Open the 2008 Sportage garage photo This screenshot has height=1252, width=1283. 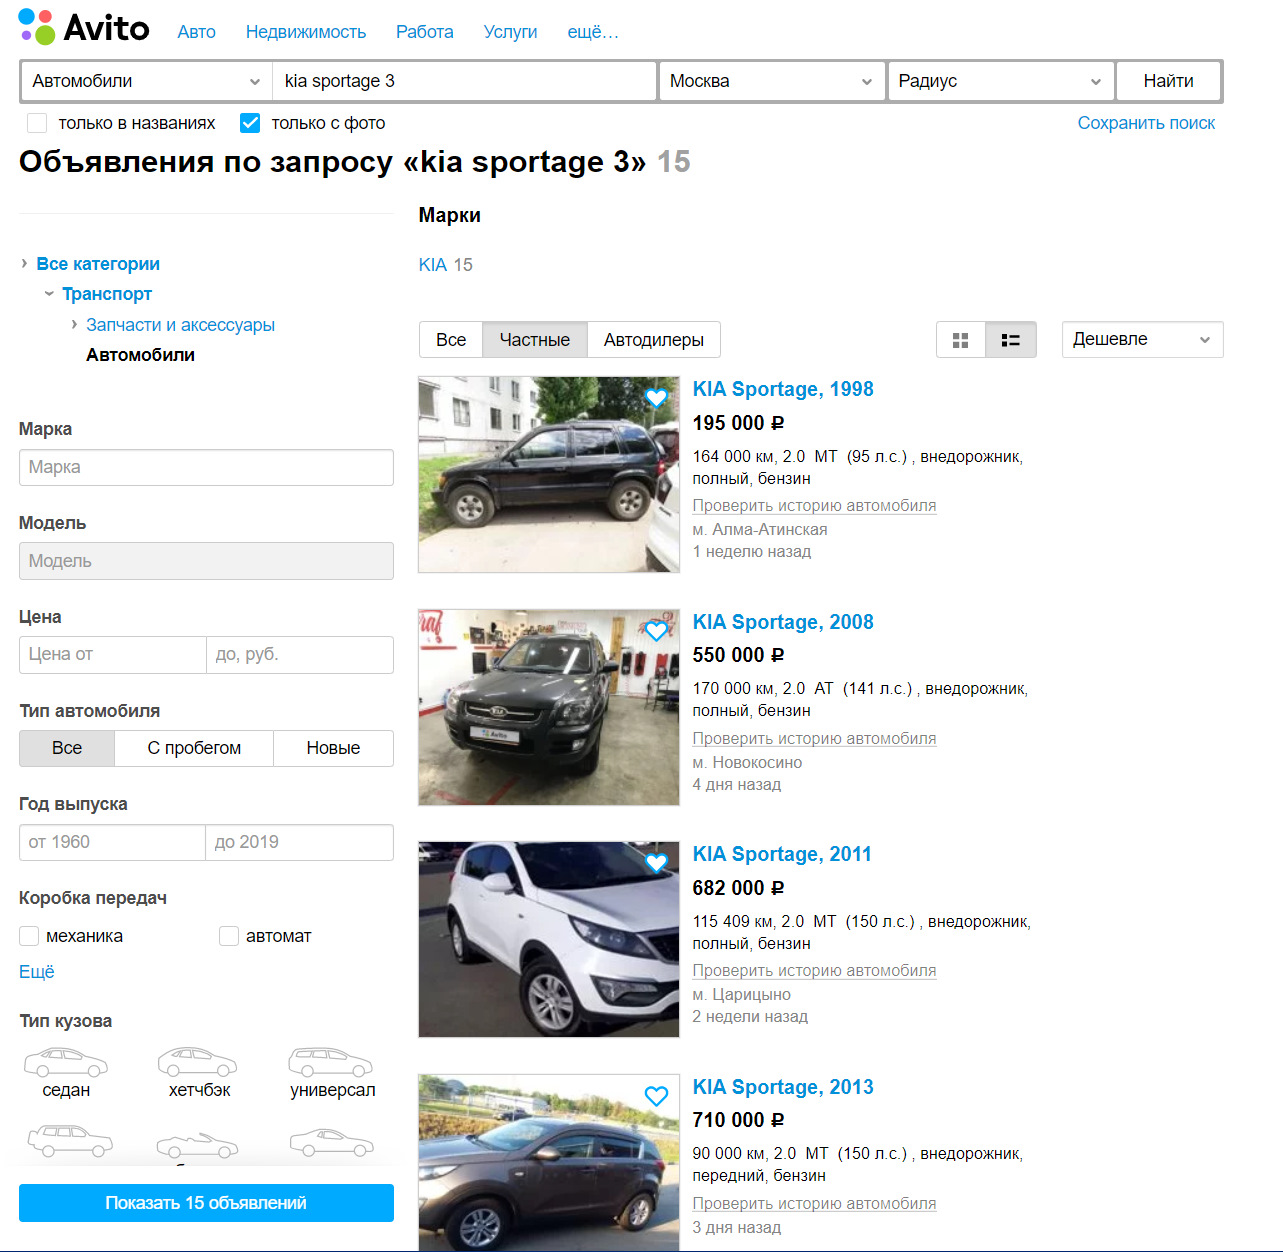[549, 707]
